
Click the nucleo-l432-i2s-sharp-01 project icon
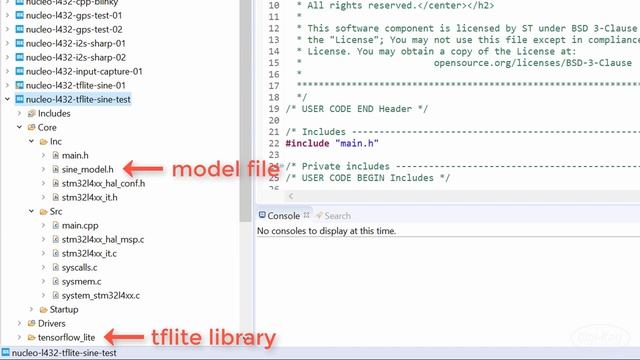click(19, 43)
